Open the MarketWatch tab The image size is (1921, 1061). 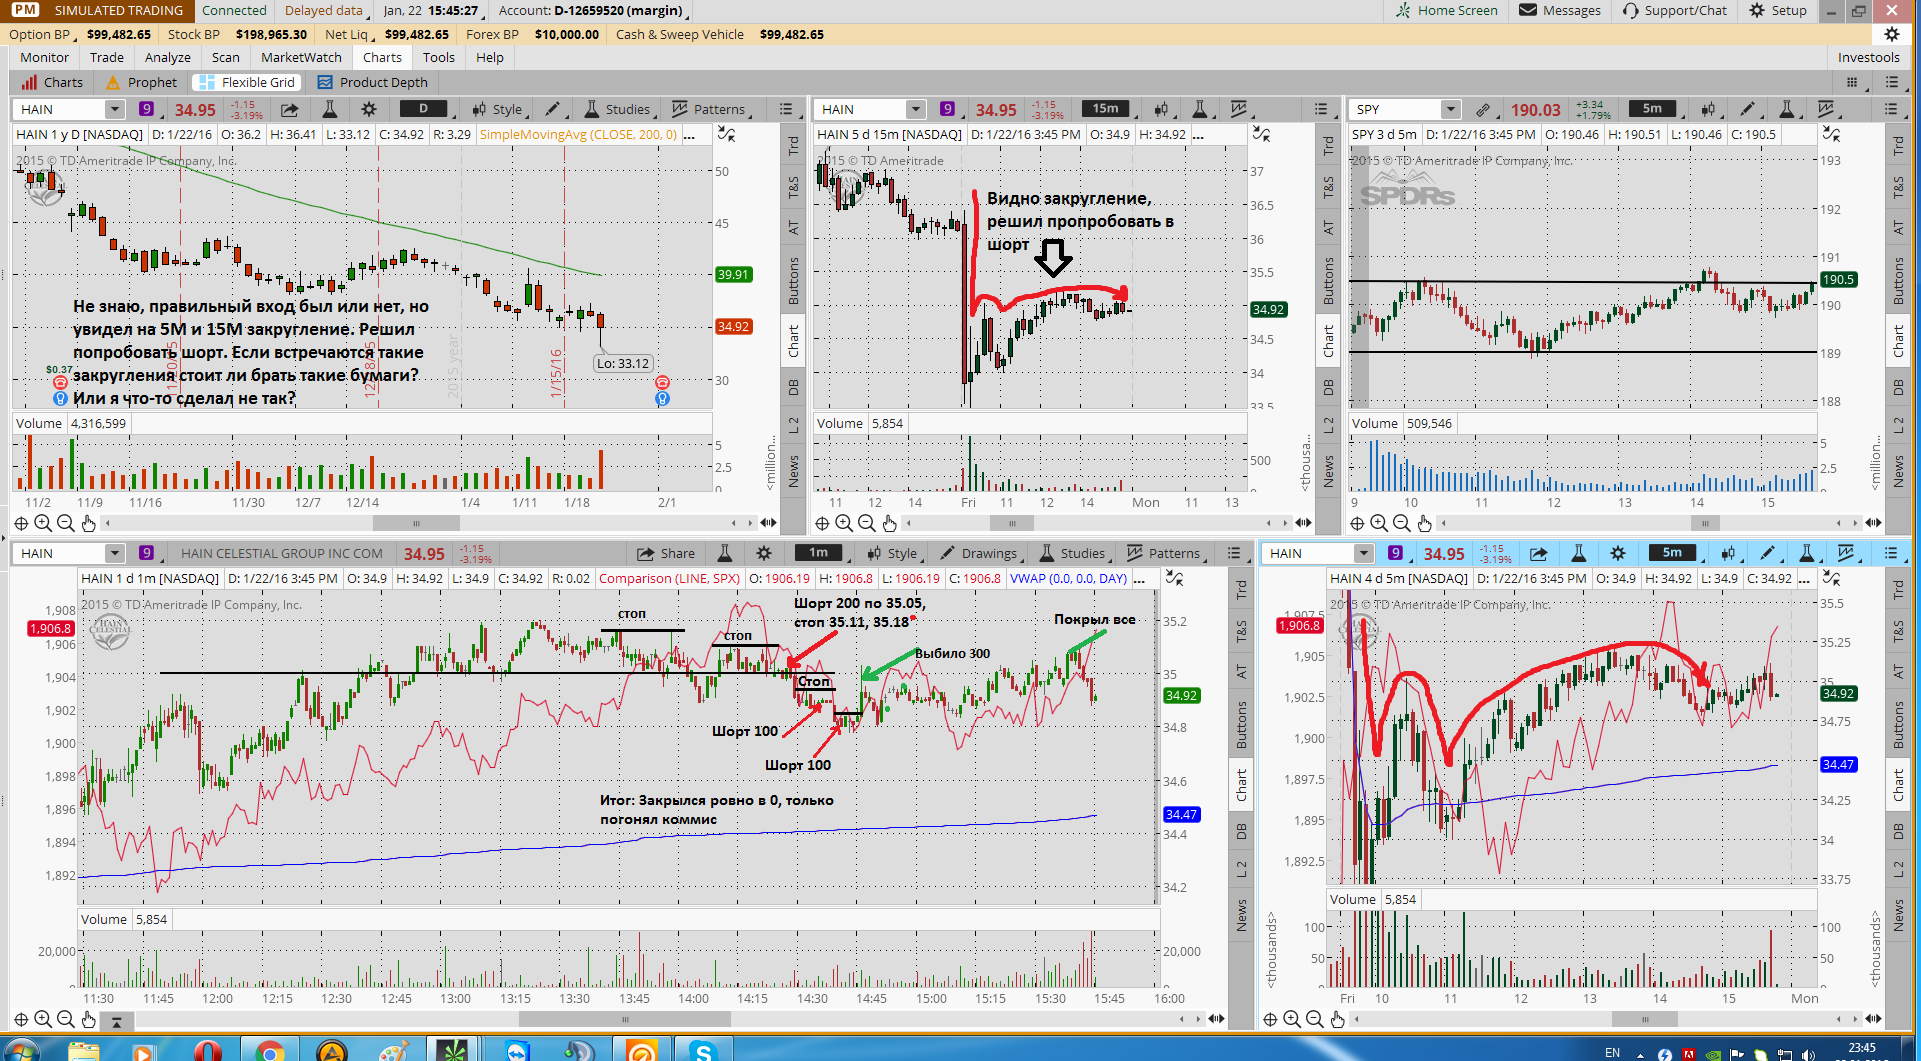tap(301, 57)
